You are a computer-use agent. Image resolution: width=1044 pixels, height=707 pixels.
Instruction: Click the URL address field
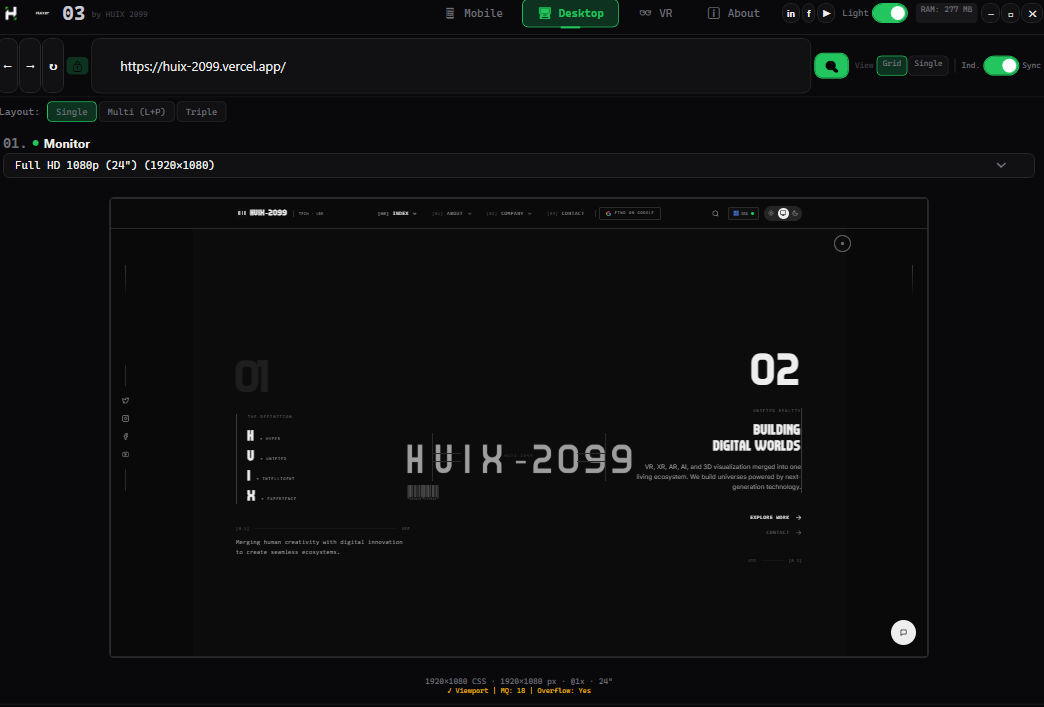pos(450,66)
